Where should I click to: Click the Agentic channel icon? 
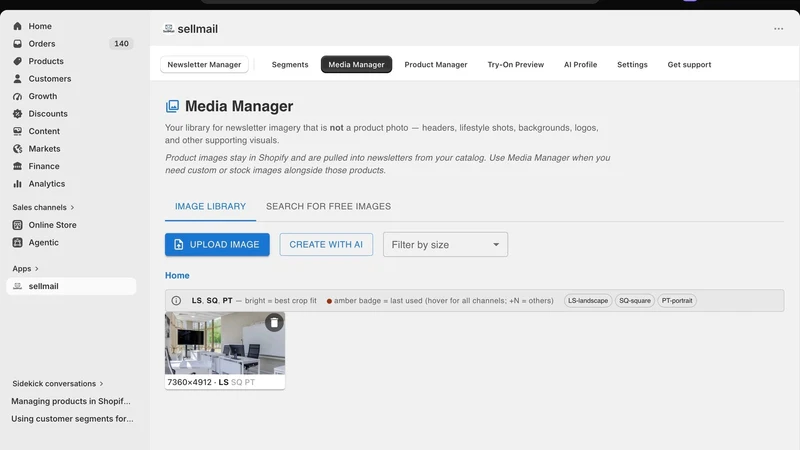point(17,242)
